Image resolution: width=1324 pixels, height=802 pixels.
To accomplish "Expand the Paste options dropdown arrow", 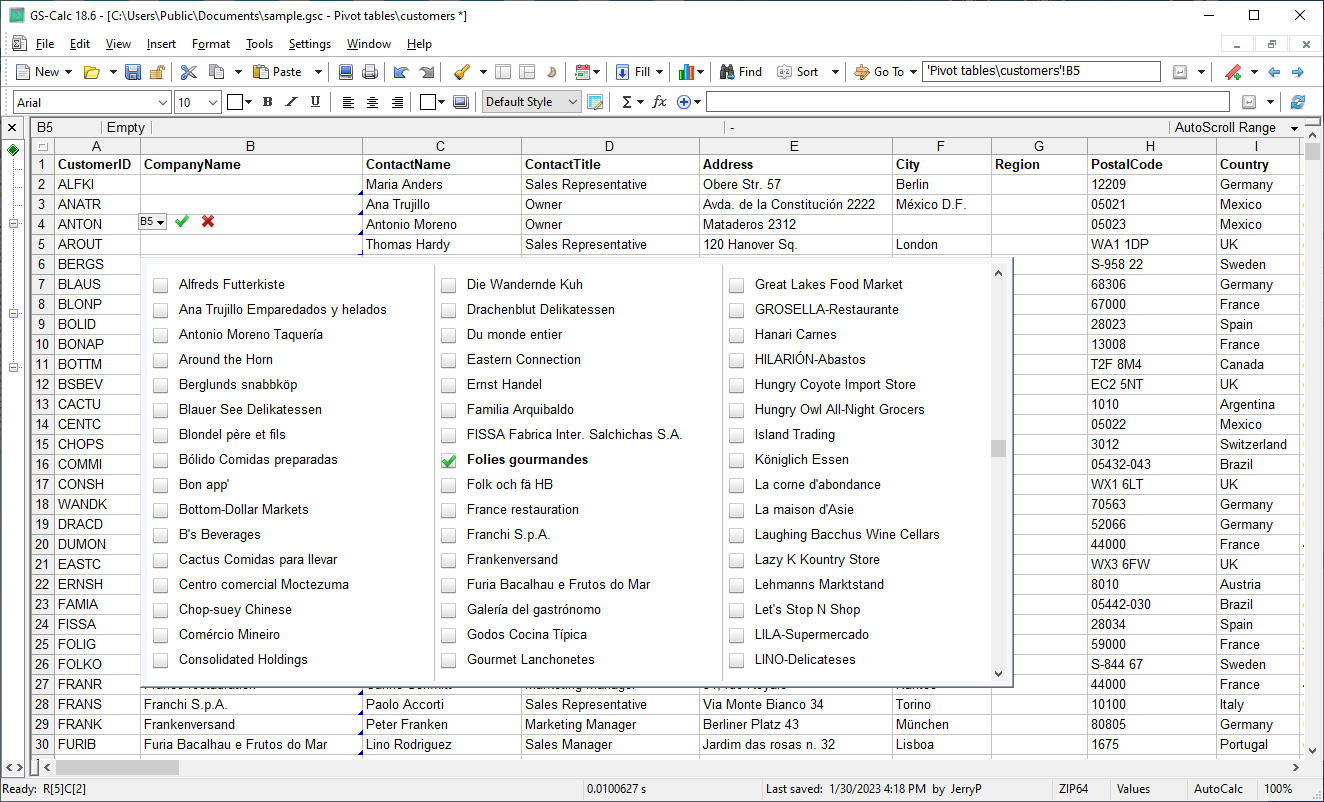I will tap(318, 72).
